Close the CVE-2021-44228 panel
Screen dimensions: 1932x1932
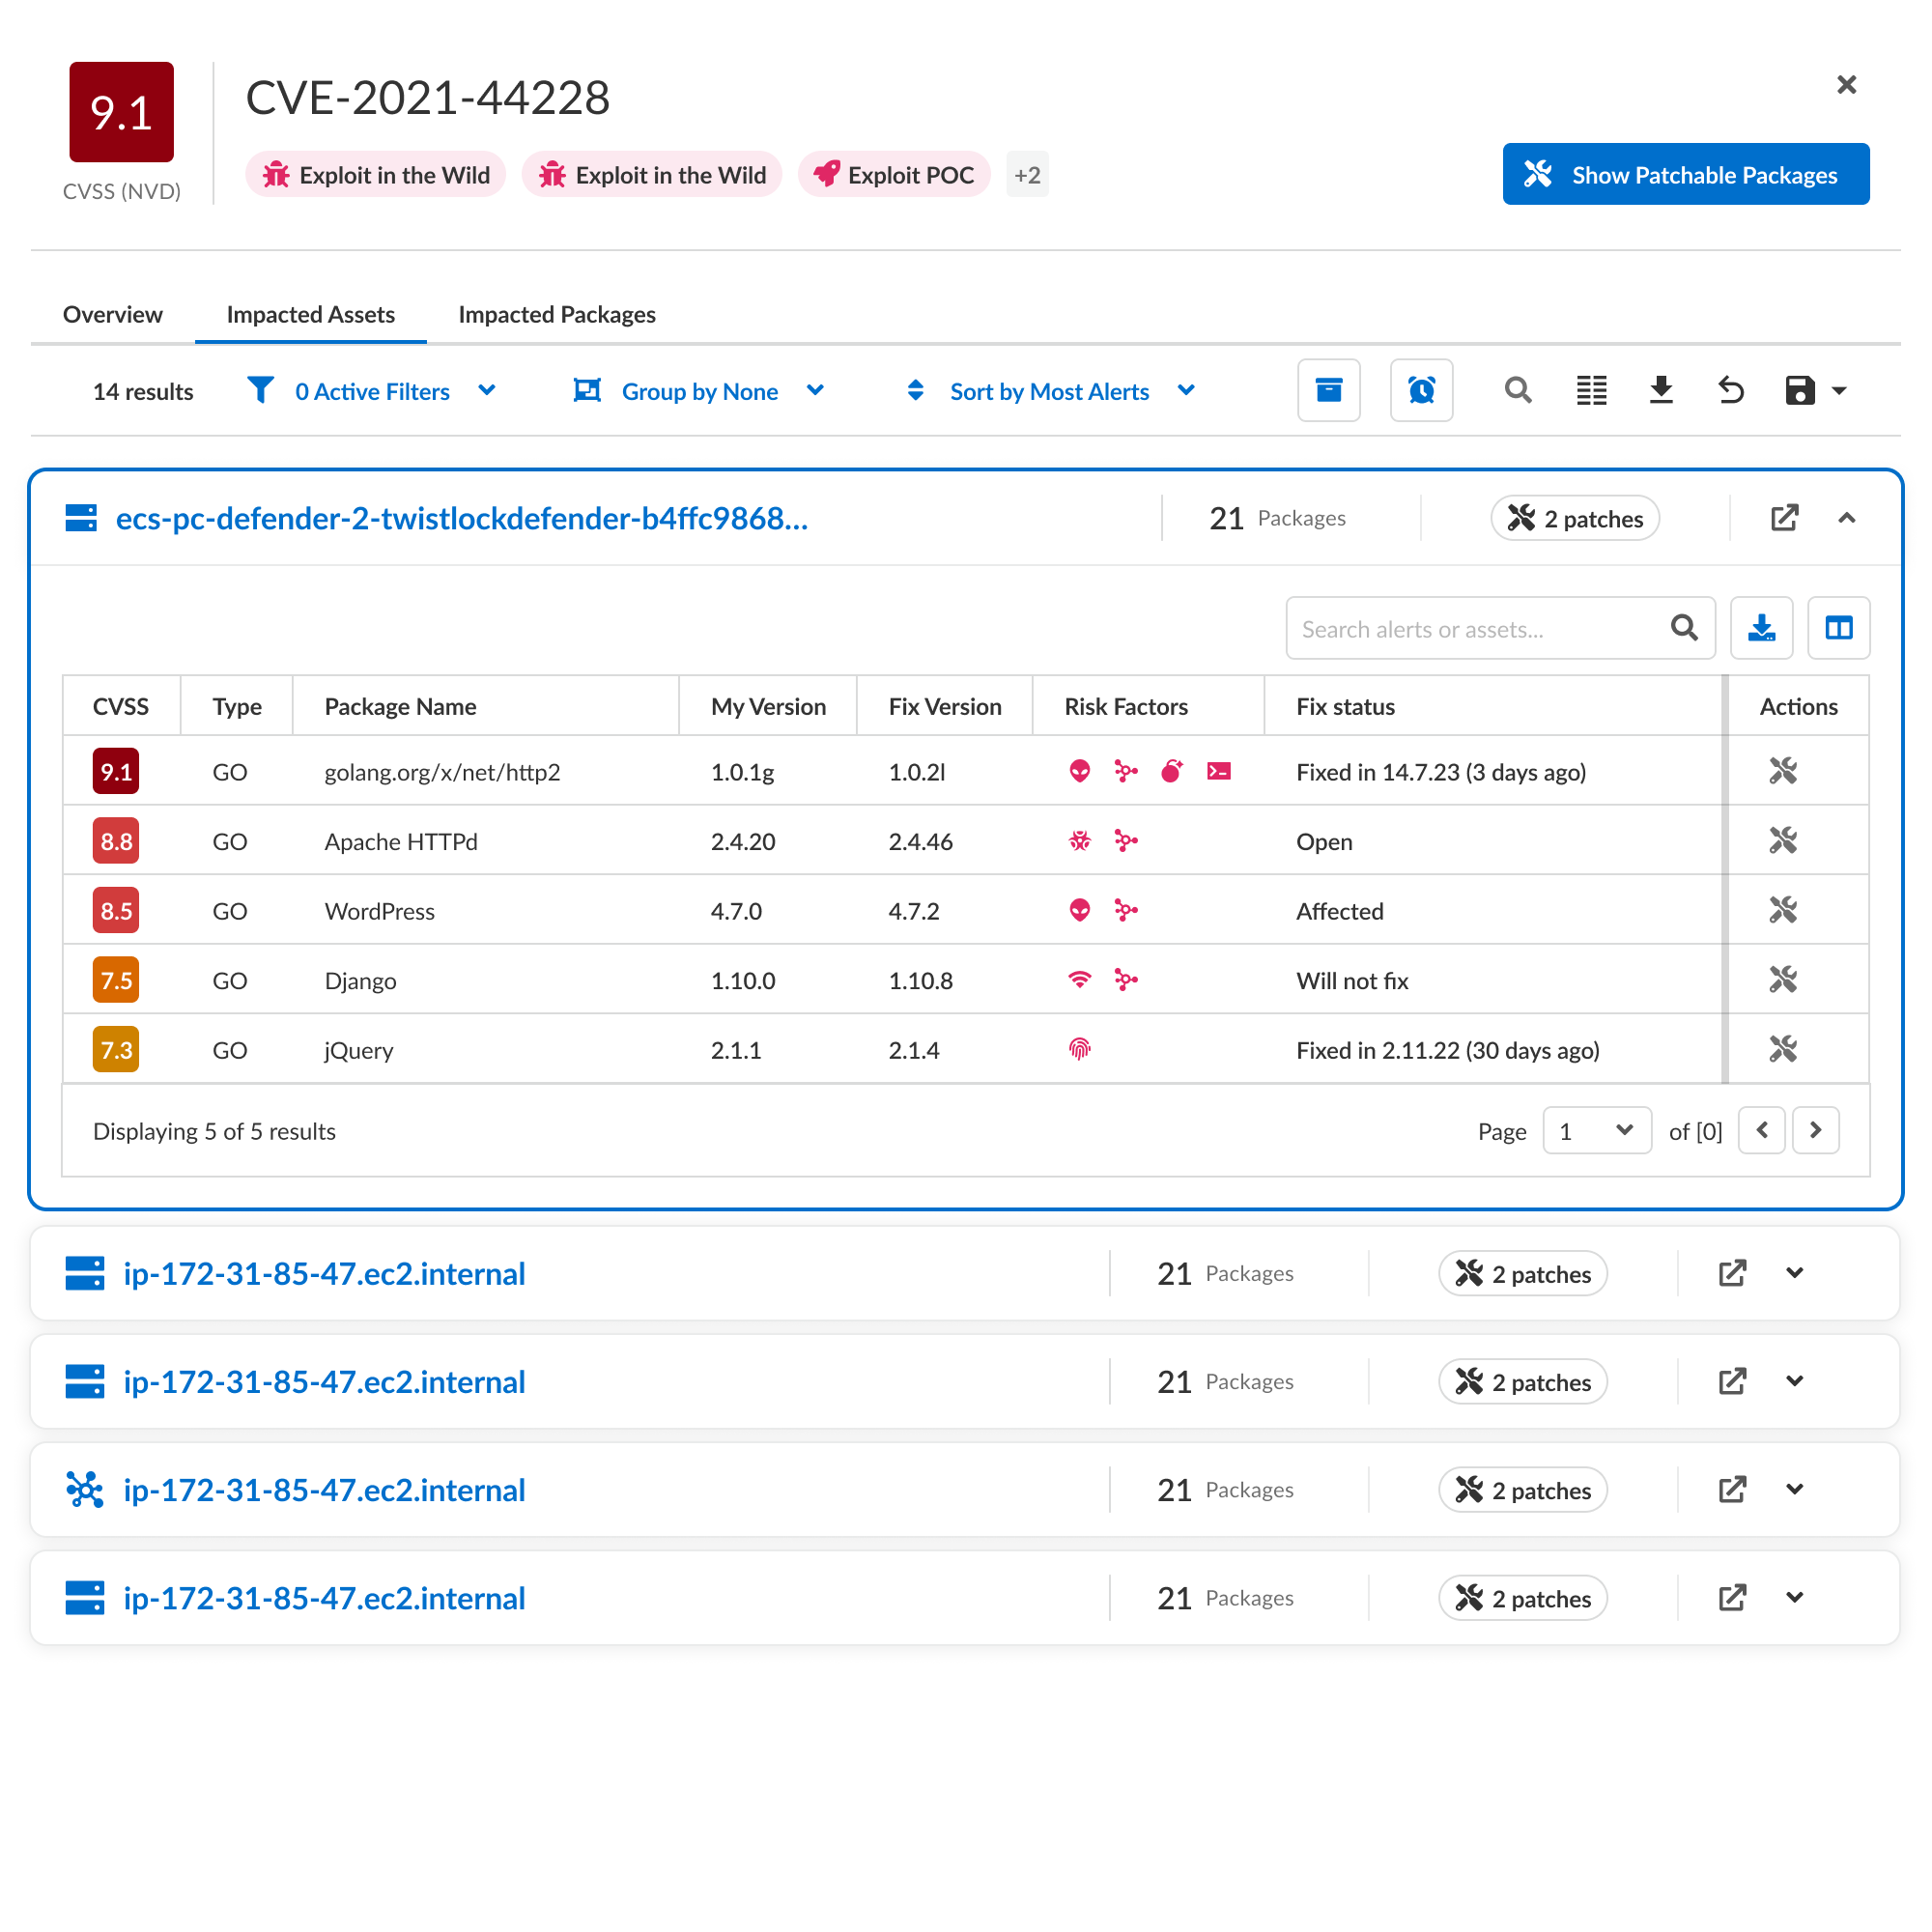click(1846, 85)
